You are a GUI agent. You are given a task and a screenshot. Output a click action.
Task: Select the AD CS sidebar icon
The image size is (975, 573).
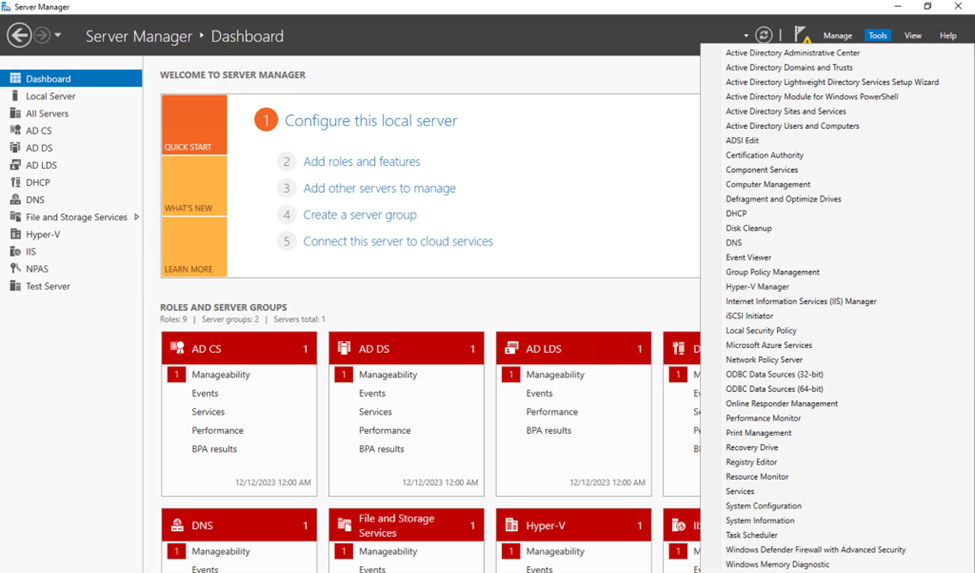coord(16,131)
